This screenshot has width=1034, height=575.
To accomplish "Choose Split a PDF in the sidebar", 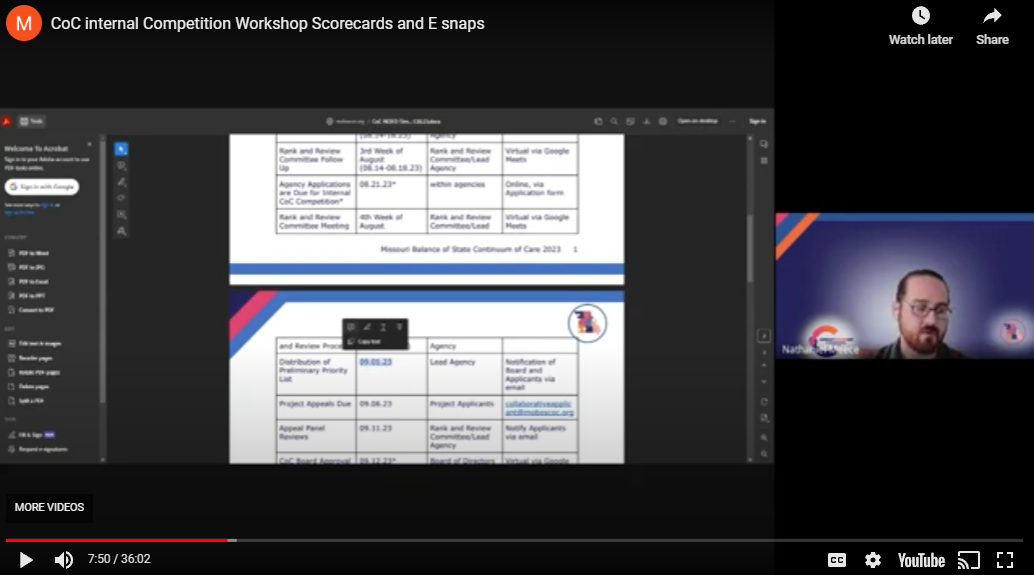I will pyautogui.click(x=28, y=401).
